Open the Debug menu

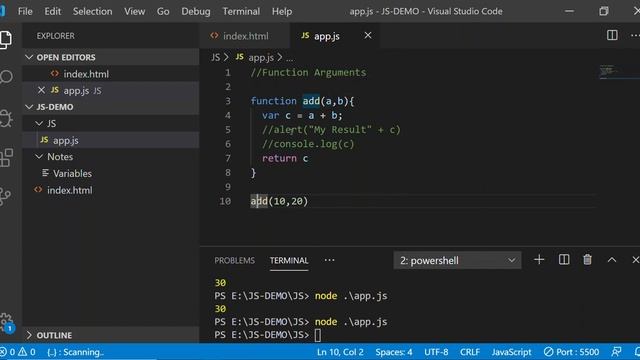[196, 11]
